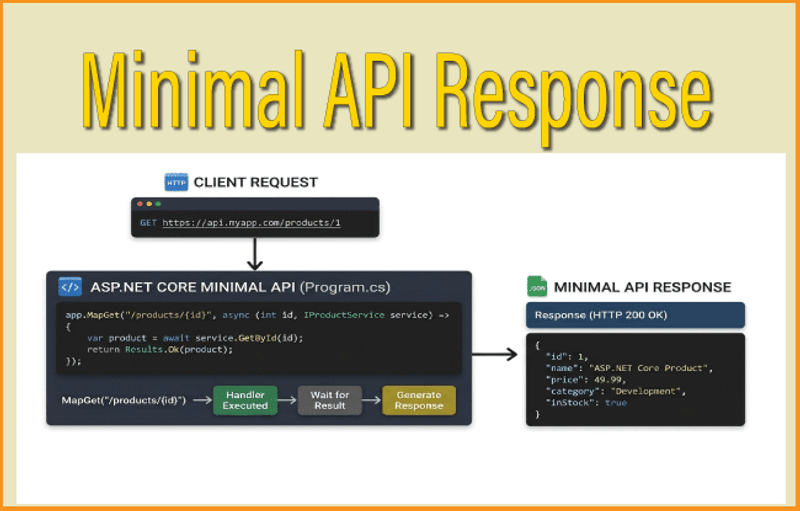Click the "category": "Development" JSON line
This screenshot has width=800, height=511.
[616, 391]
